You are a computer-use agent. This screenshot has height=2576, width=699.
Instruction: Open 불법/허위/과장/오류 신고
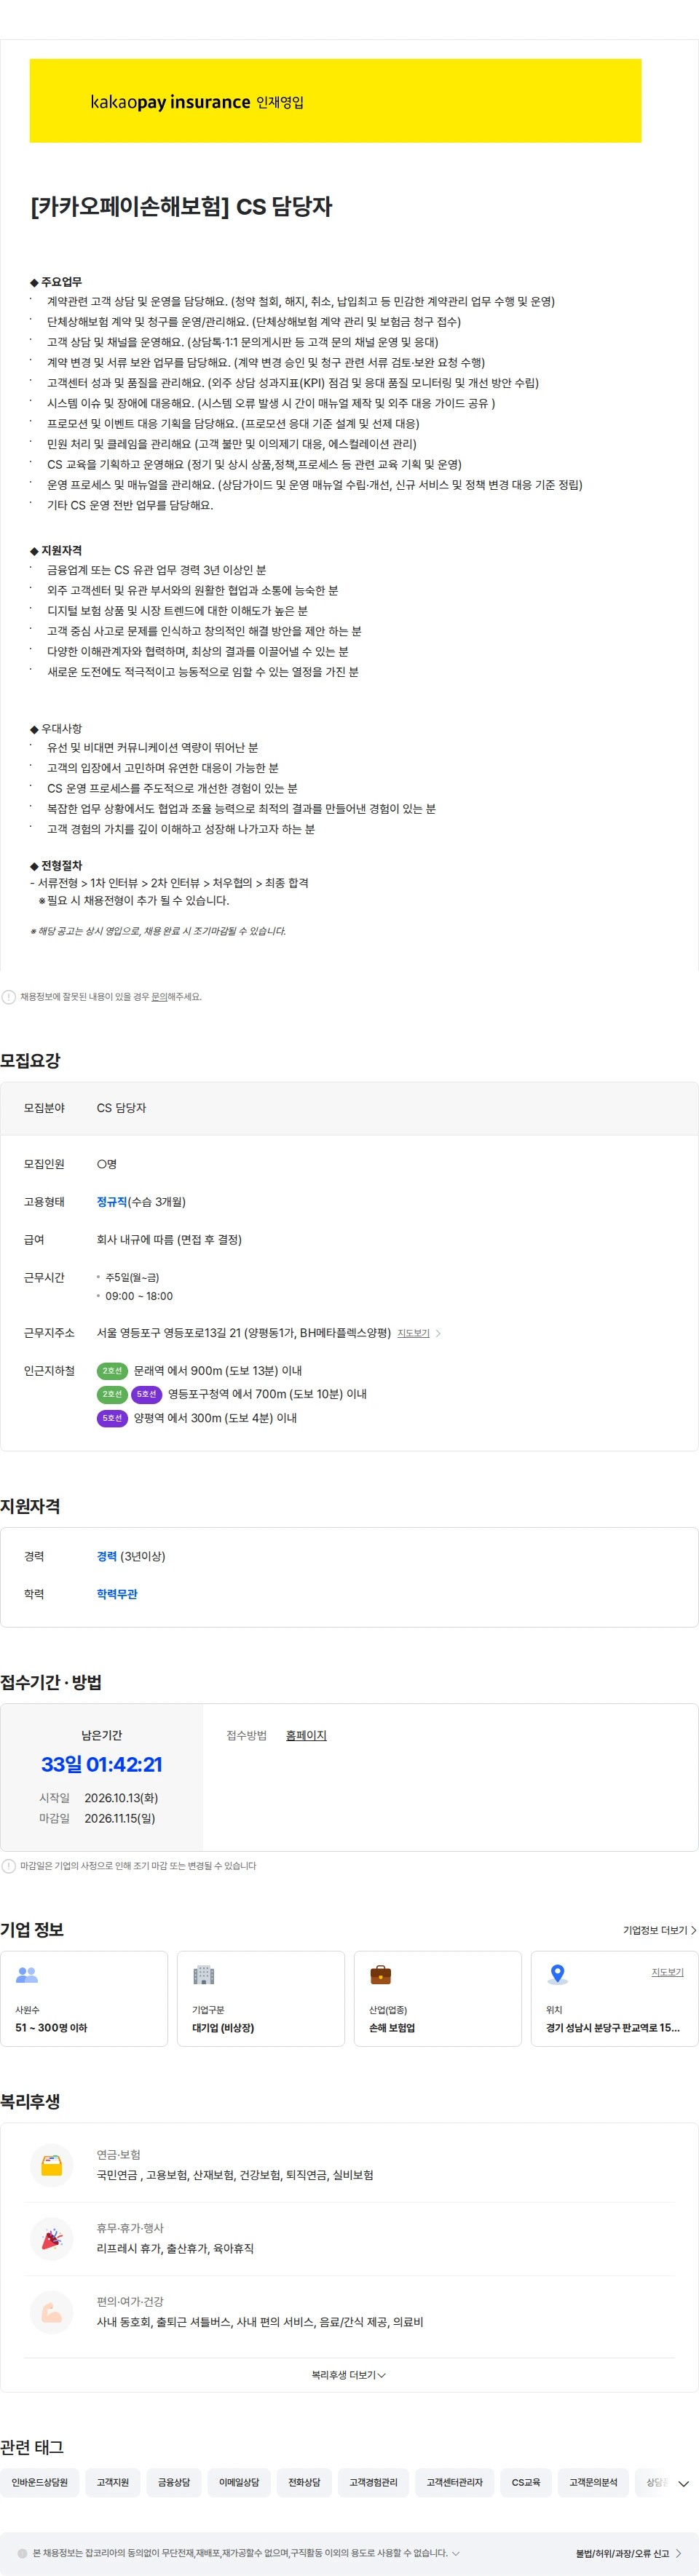(628, 2553)
